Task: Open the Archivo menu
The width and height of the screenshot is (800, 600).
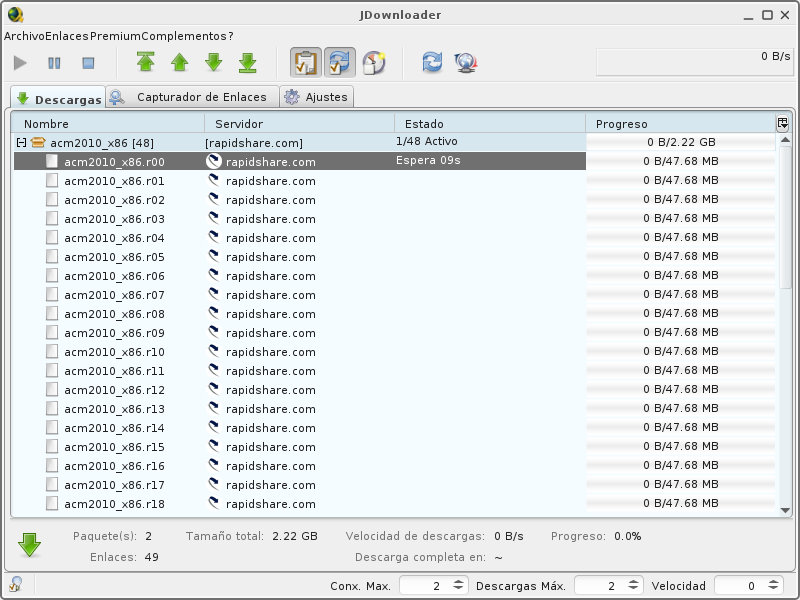Action: [x=24, y=36]
